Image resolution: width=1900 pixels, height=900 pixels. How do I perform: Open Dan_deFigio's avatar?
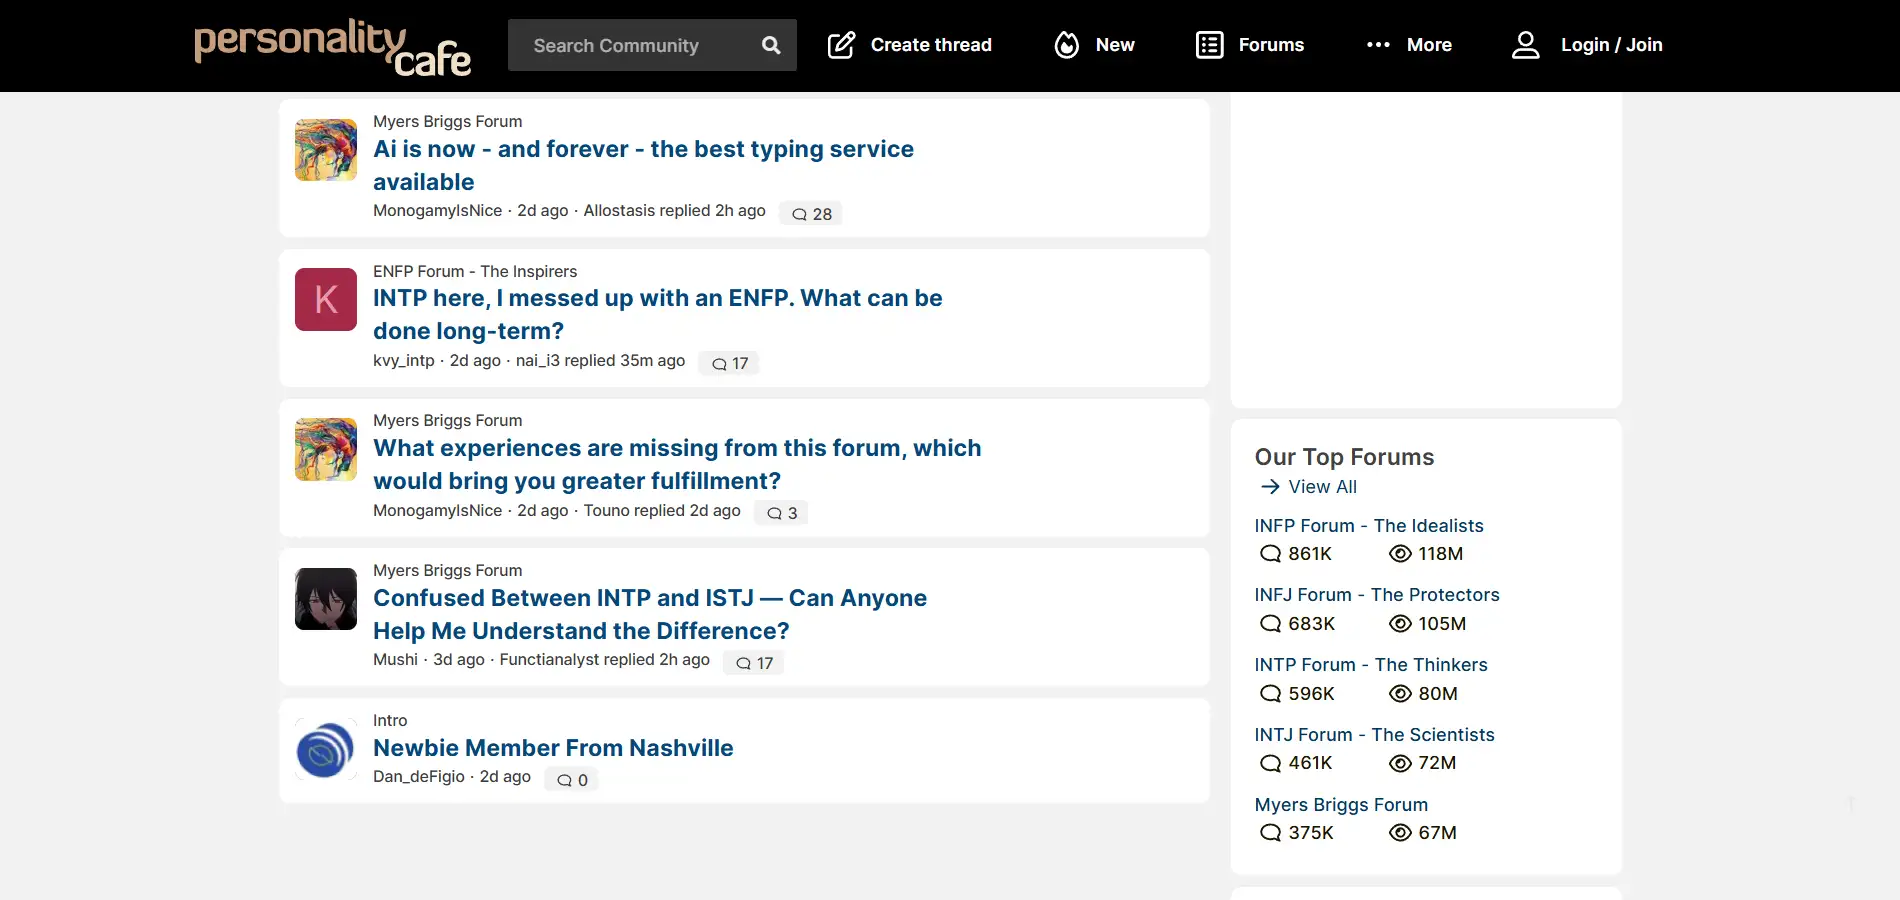326,749
